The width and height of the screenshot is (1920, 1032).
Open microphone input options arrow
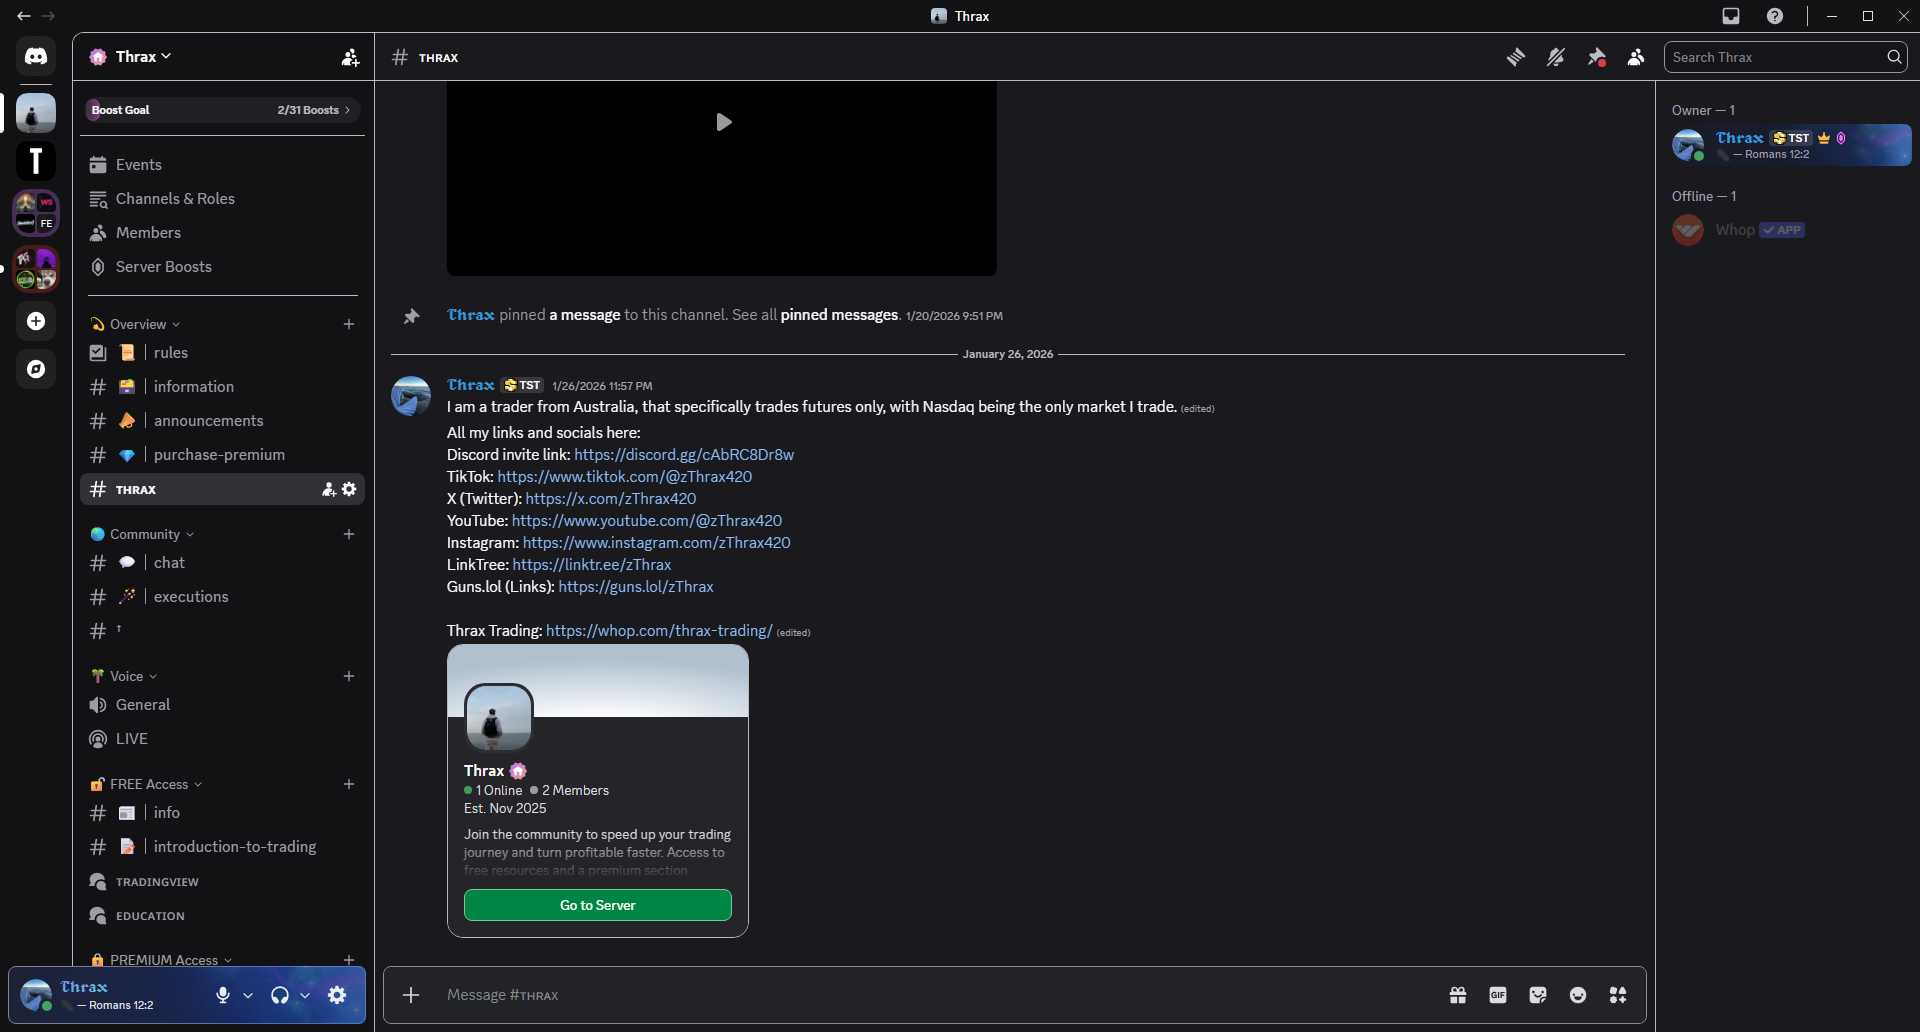click(248, 995)
